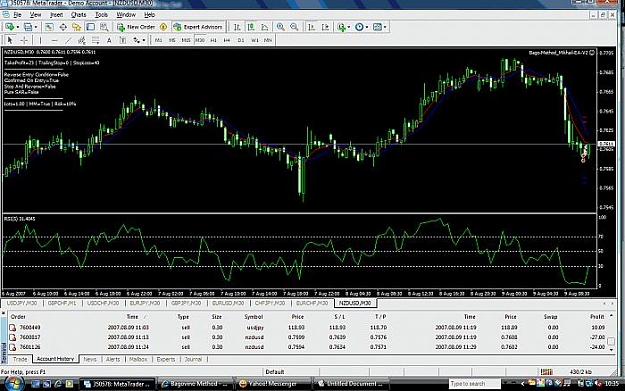Screen dimensions: 625x391
Task: Toggle Expert Advisors on or off
Action: tap(198, 27)
